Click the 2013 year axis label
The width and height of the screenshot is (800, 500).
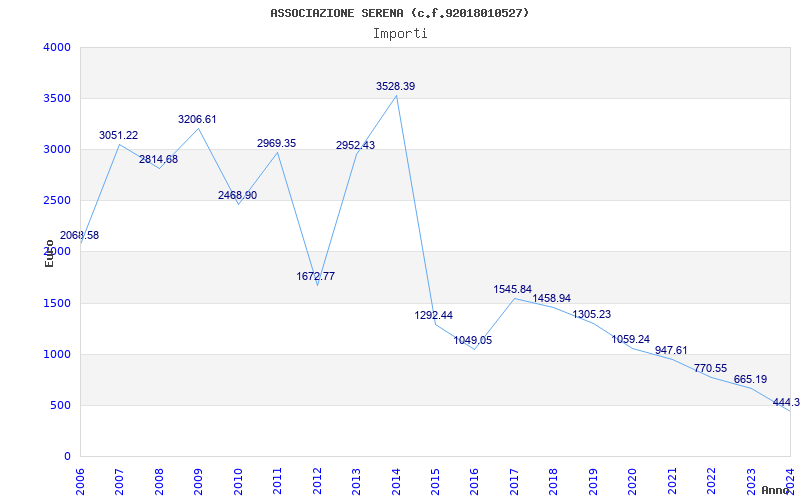click(x=357, y=481)
